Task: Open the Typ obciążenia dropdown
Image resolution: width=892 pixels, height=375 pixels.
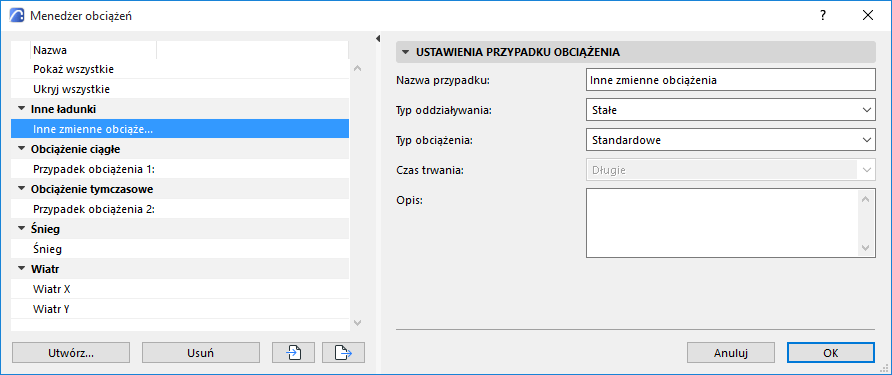Action: (730, 139)
